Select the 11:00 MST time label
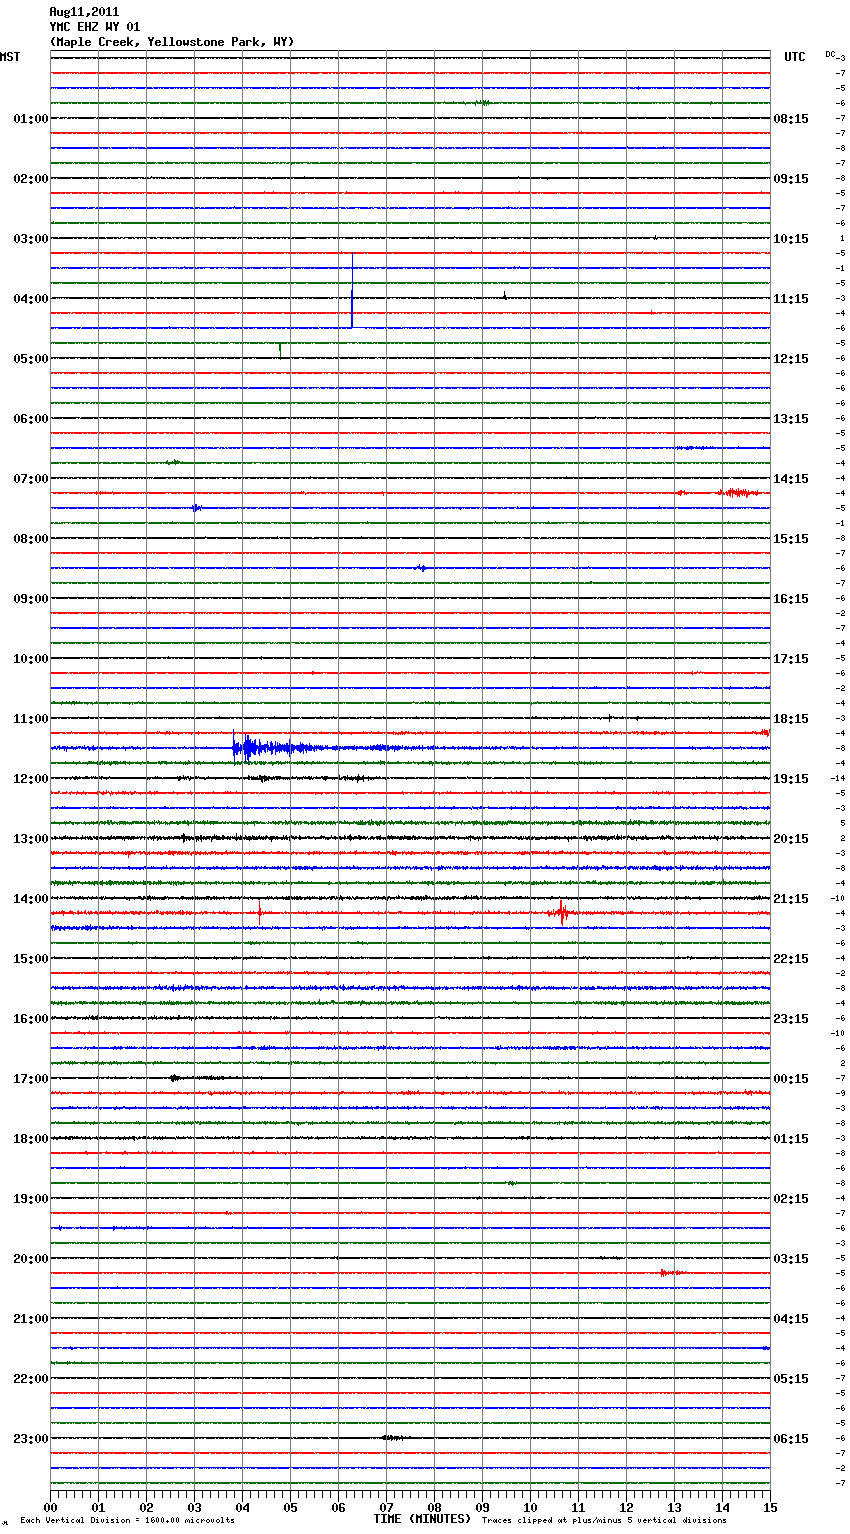The width and height of the screenshot is (850, 1534). [x=31, y=719]
